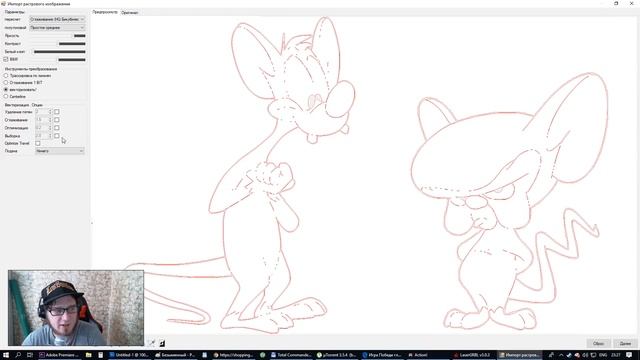640x360 pixels.
Task: Click the Pinky and Brain preview image
Action: (364, 176)
